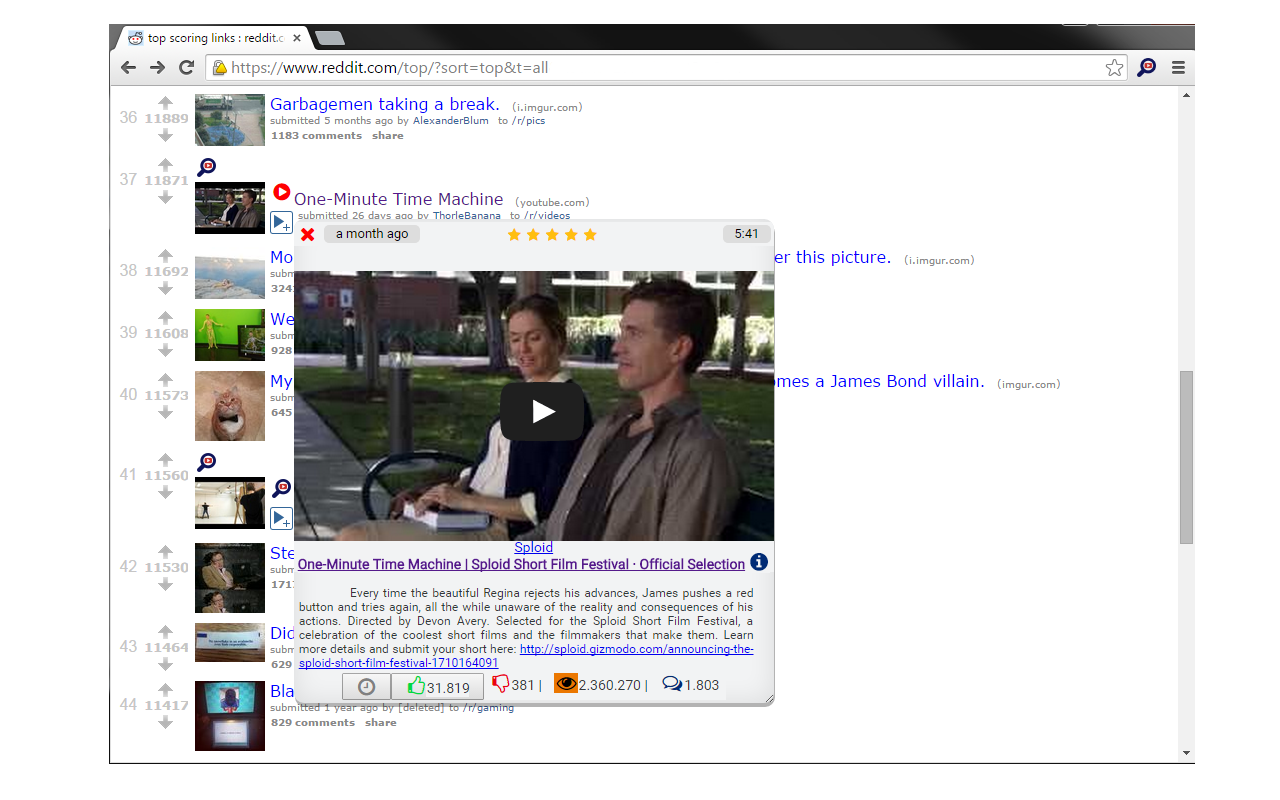Open the sploid.gizmodo.com link in the description
The height and width of the screenshot is (800, 1280).
[x=636, y=649]
